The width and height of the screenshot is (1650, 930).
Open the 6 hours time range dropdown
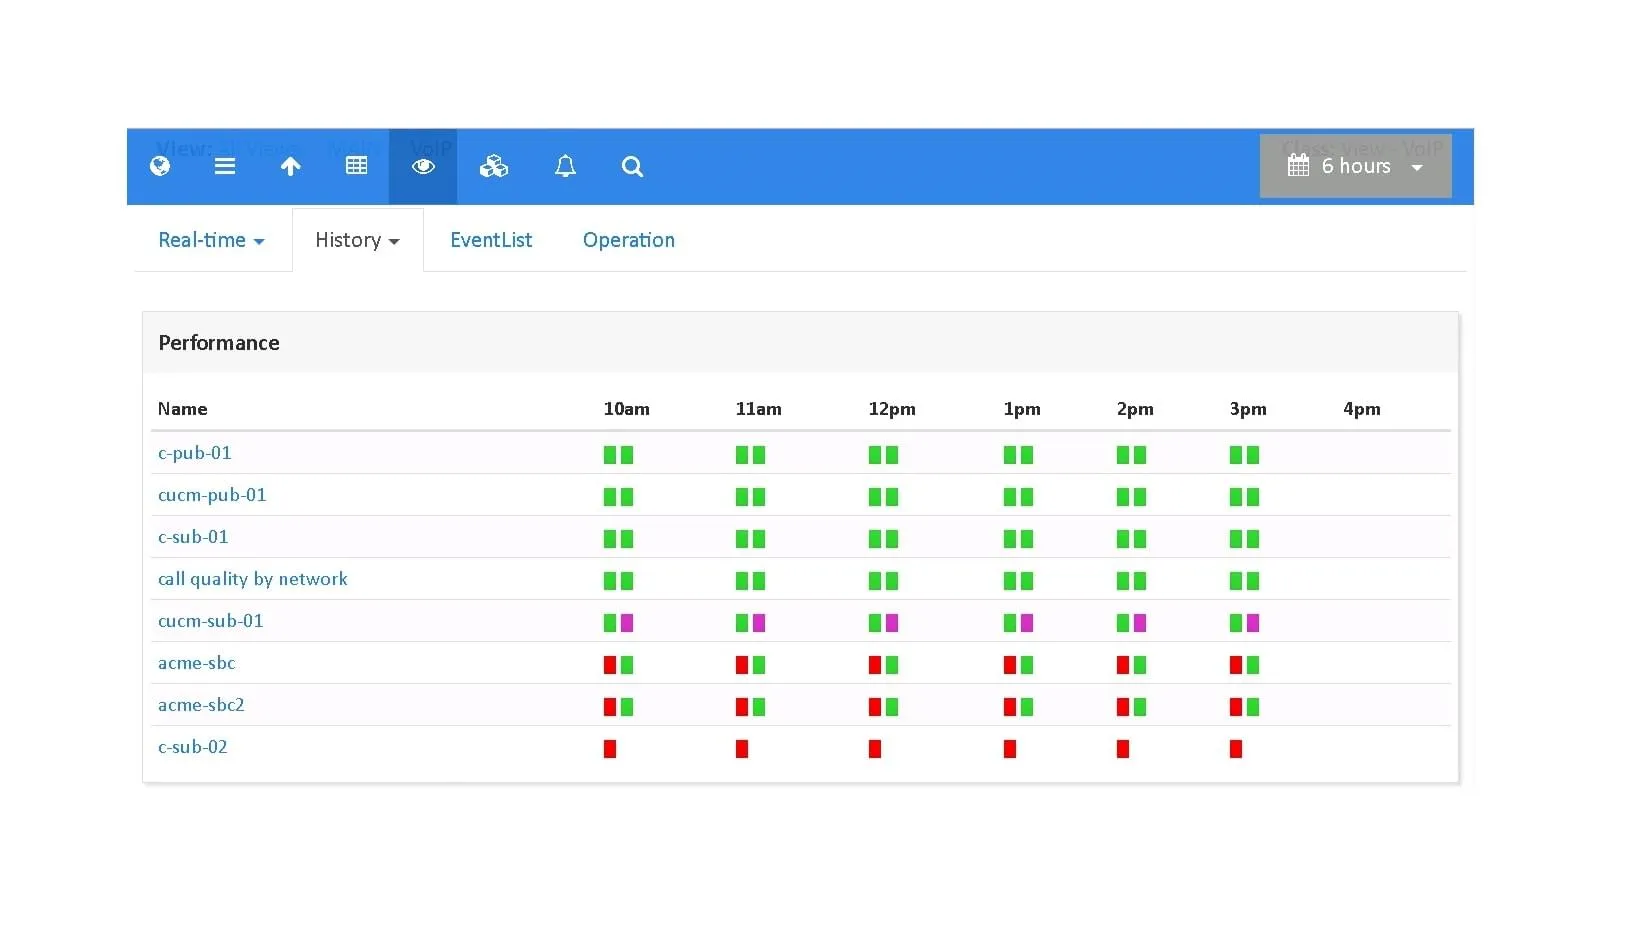coord(1355,166)
